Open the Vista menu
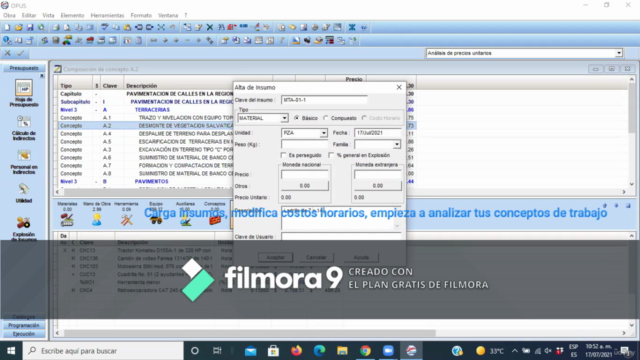This screenshot has width=640, height=360. (48, 16)
